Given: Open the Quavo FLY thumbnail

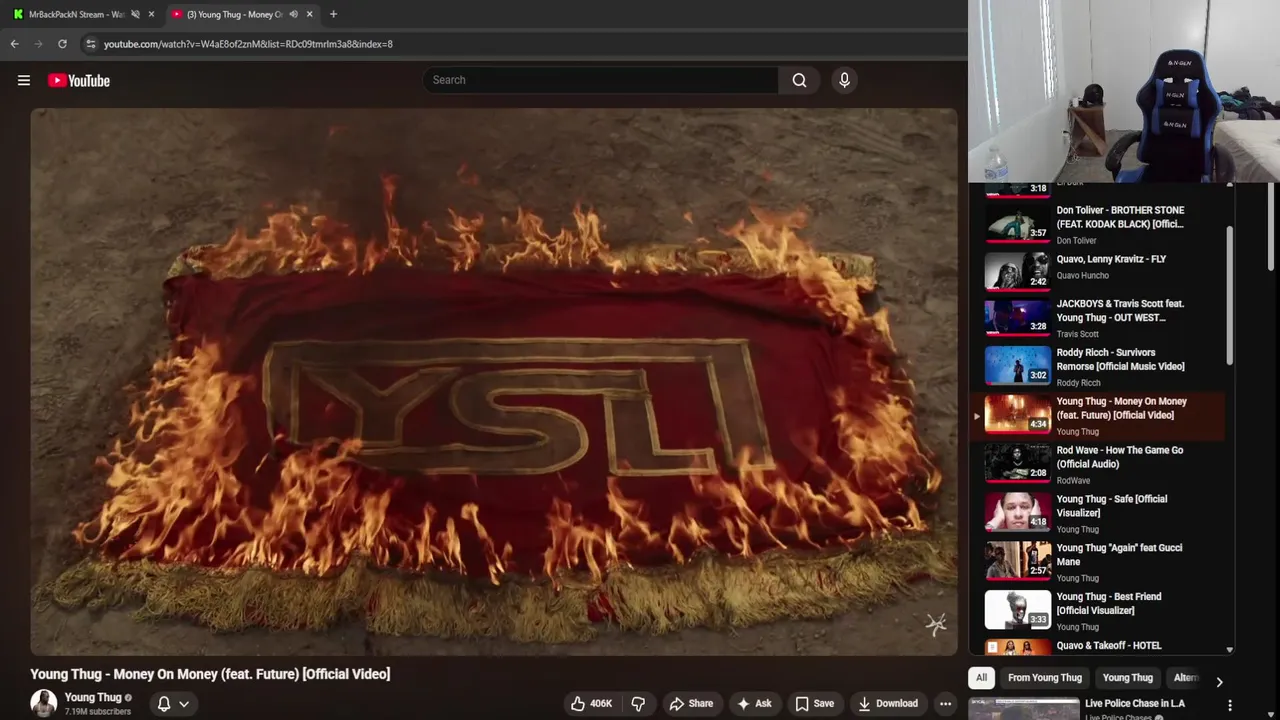Looking at the screenshot, I should click(x=1018, y=270).
